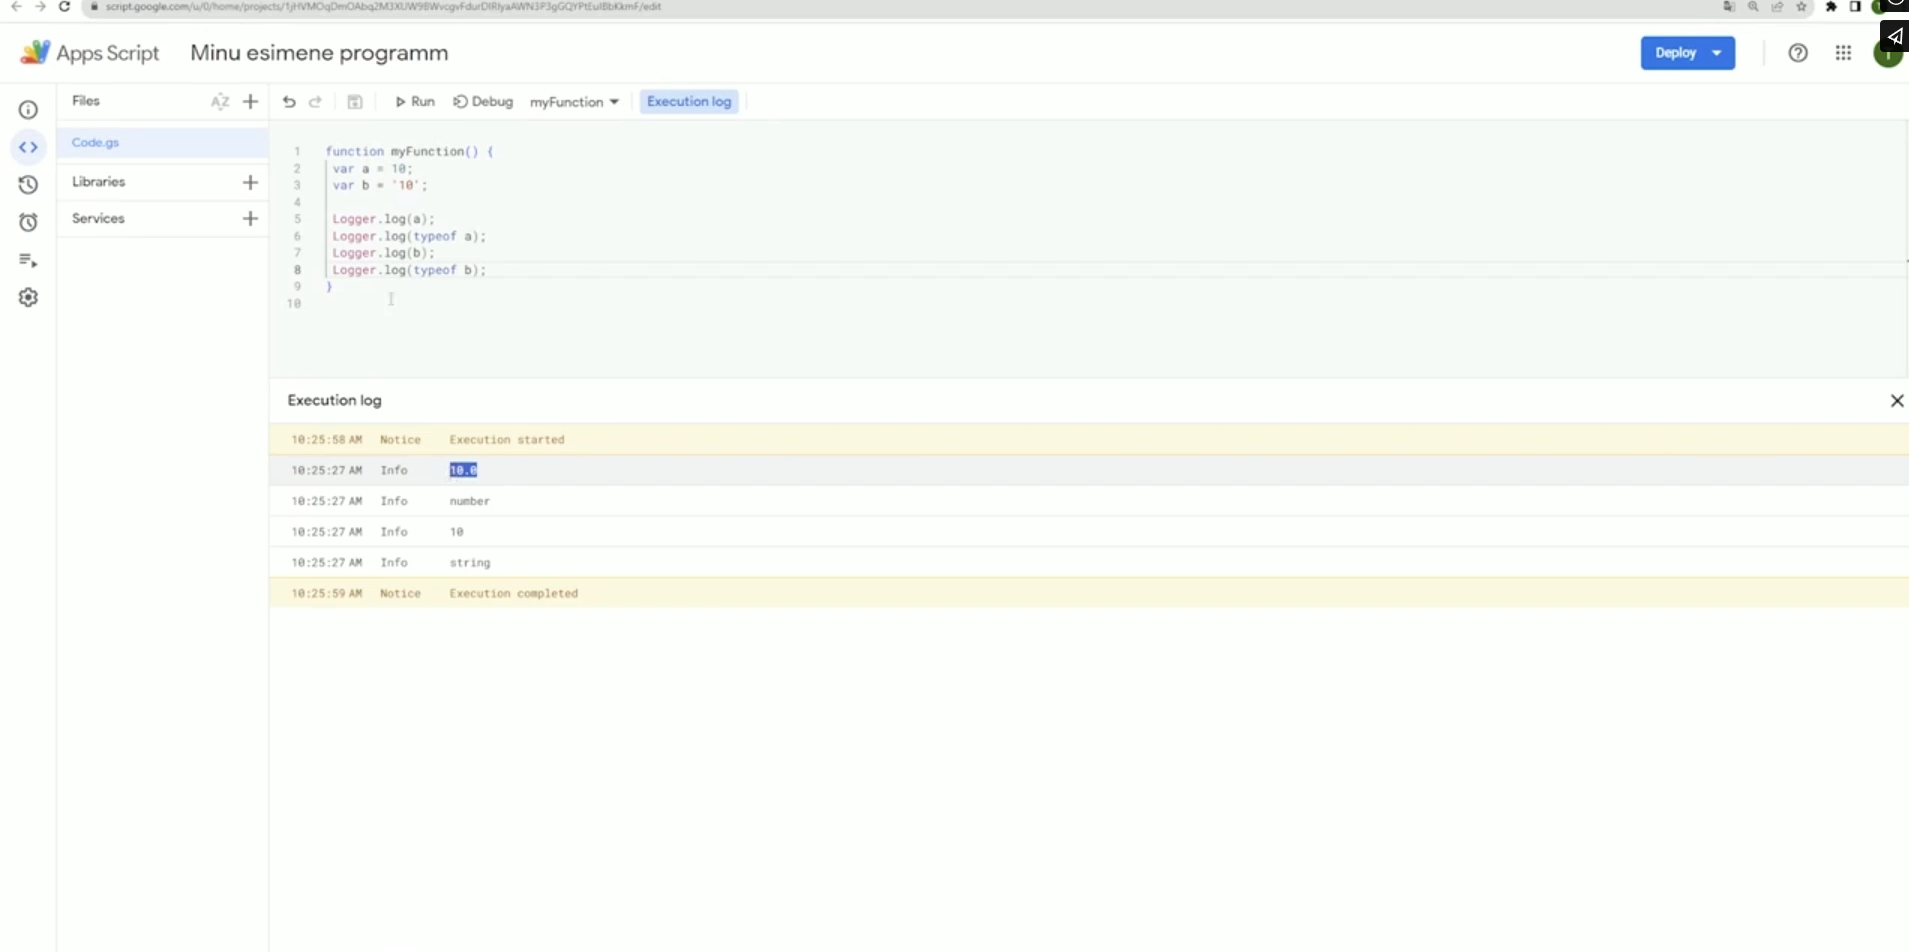Click the browser address bar URL
Viewport: 1909px width, 952px height.
[383, 6]
